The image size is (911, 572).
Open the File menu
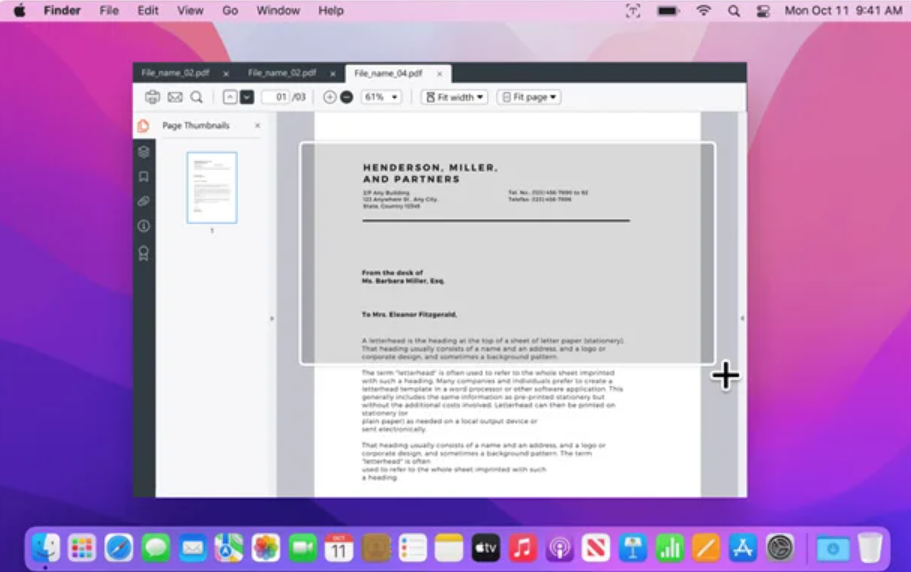coord(109,10)
